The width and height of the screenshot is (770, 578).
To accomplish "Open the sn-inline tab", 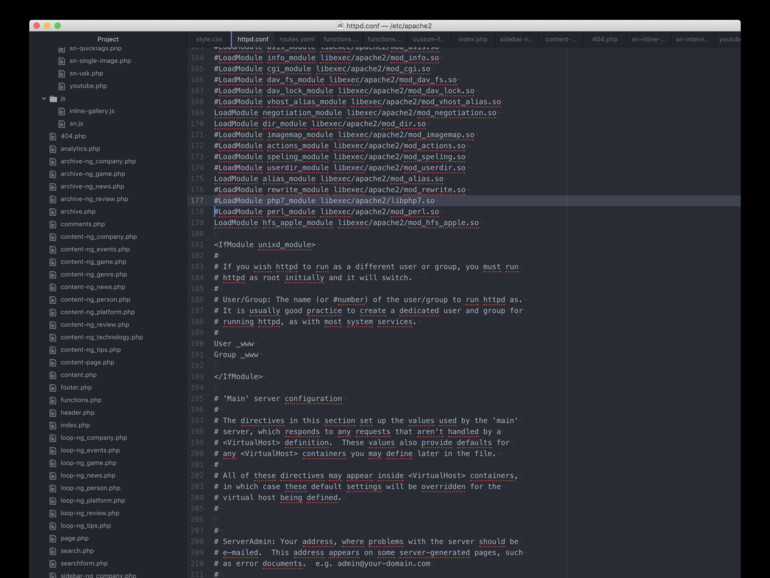I will point(648,39).
